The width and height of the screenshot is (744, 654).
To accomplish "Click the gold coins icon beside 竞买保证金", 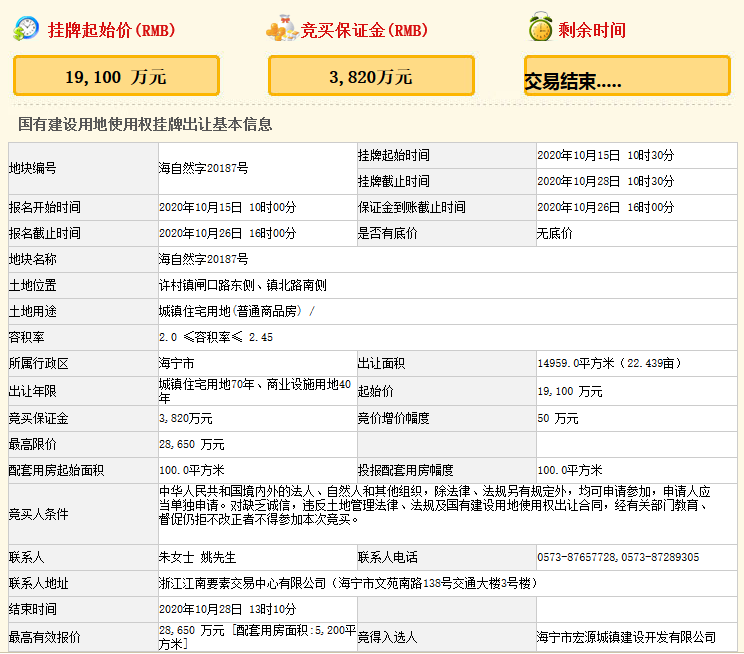I will point(281,30).
